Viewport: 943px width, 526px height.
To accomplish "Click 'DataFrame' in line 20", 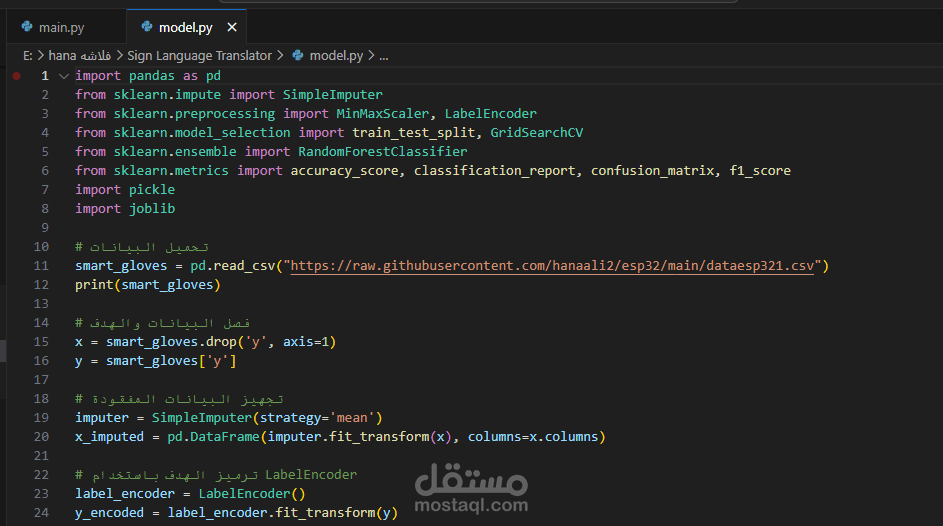I will [225, 436].
